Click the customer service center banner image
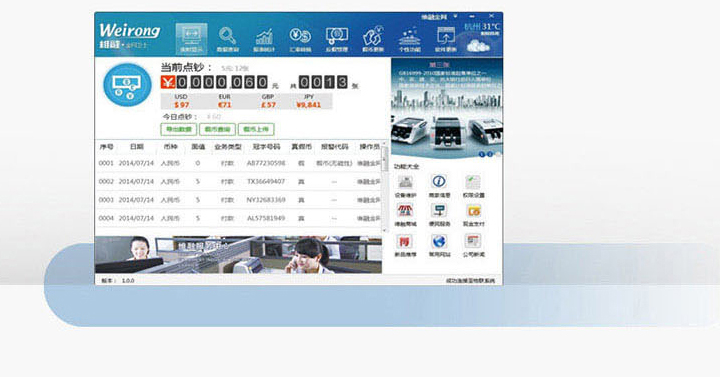 point(238,255)
